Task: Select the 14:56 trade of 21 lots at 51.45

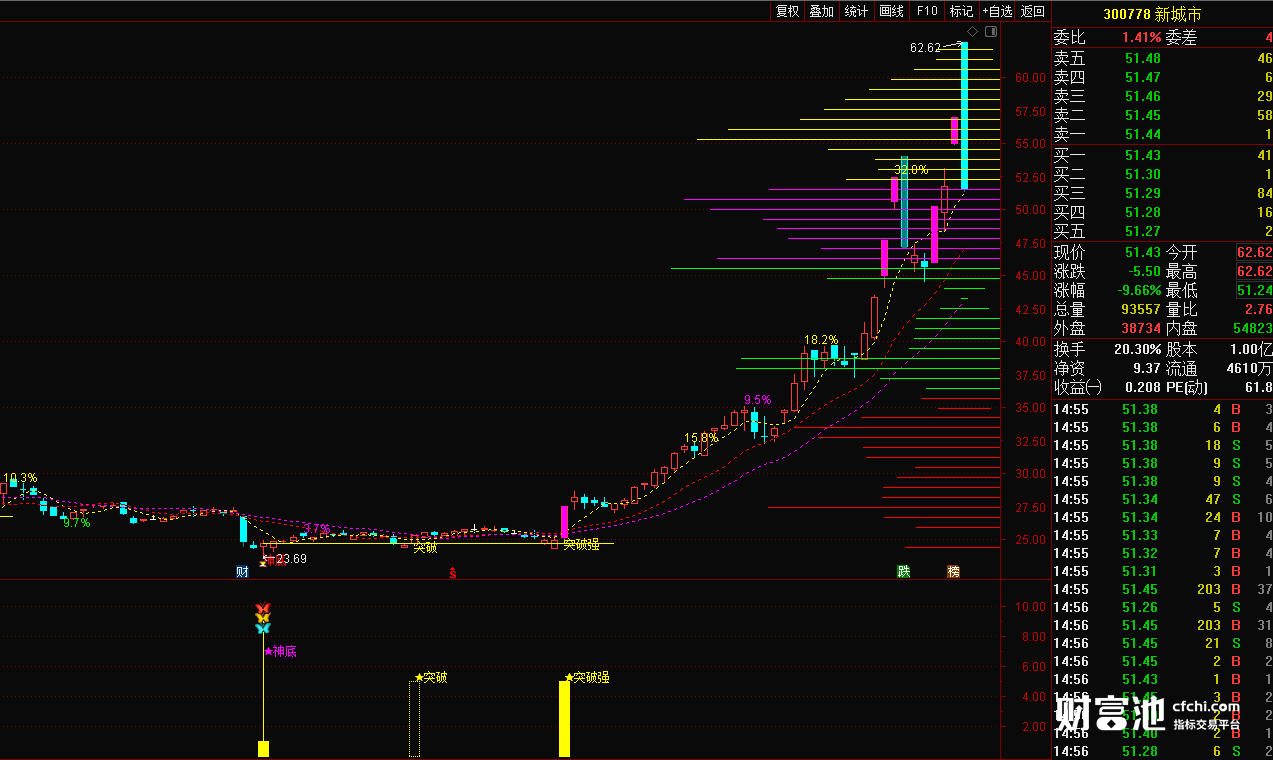Action: click(1162, 643)
